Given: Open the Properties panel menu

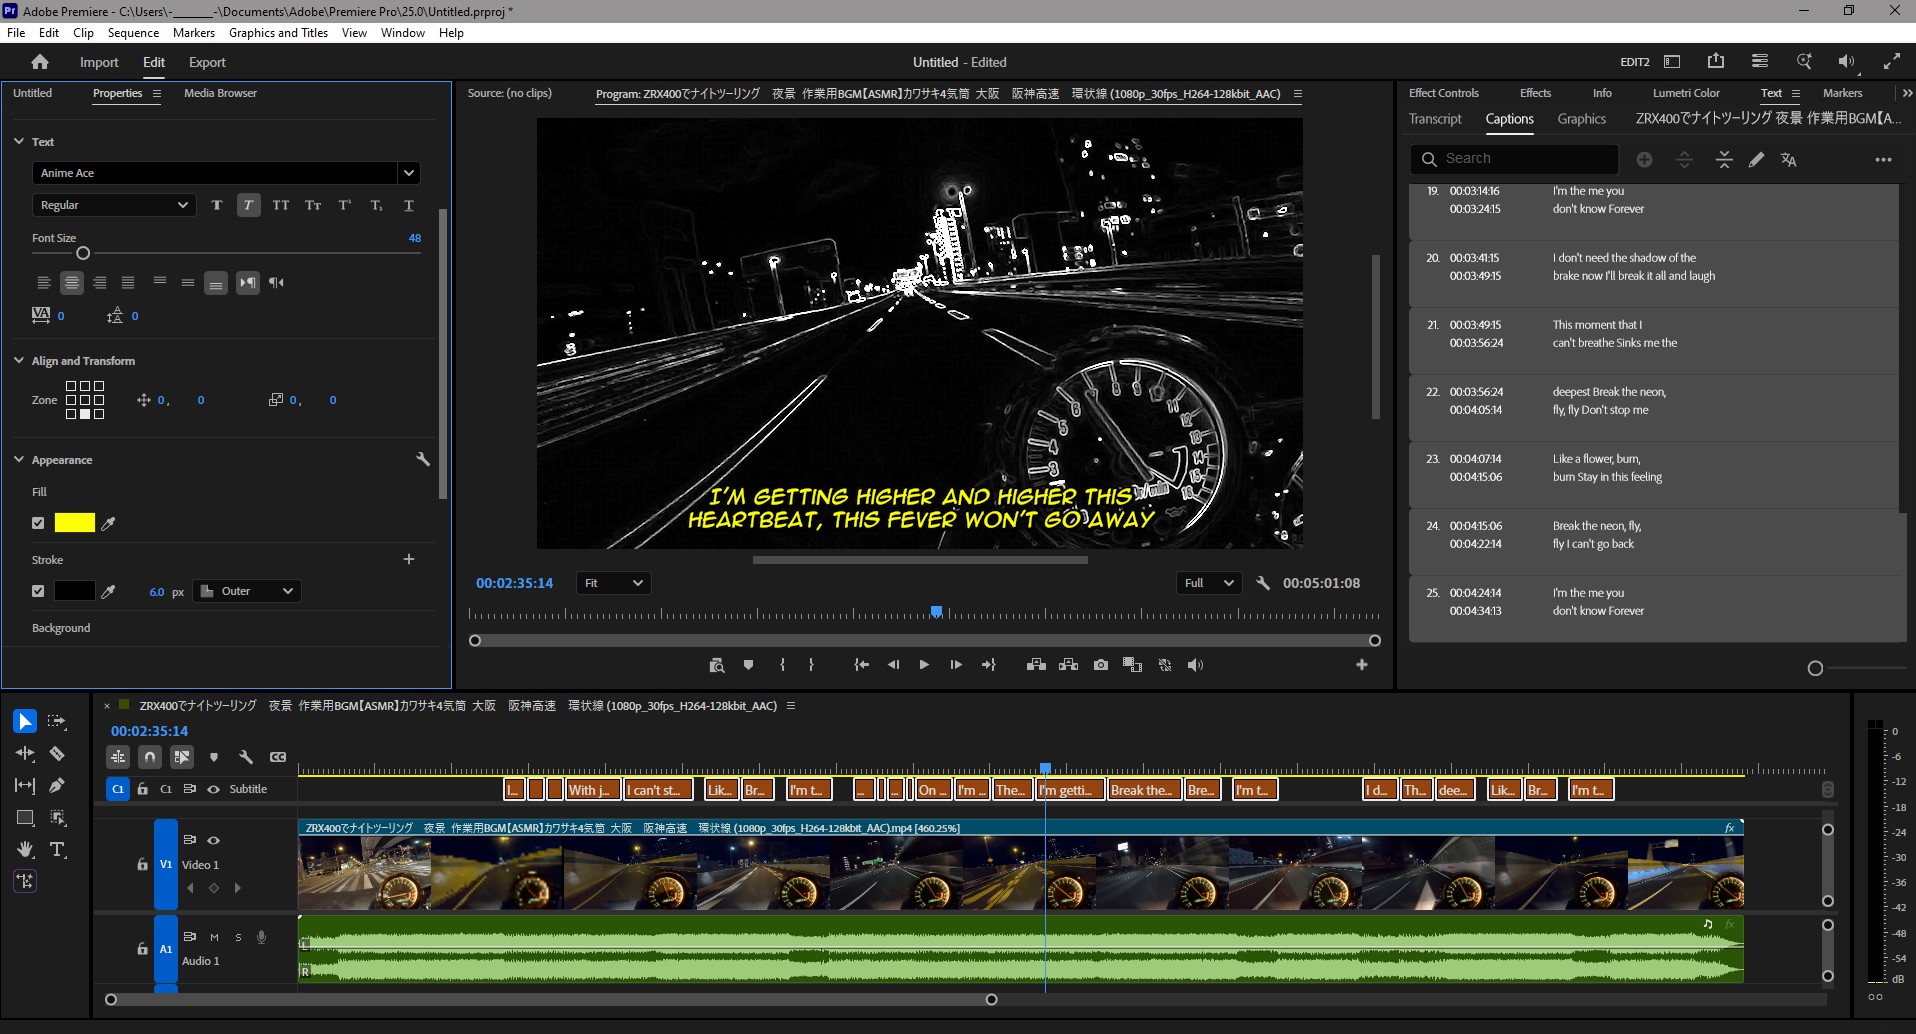Looking at the screenshot, I should pos(157,94).
